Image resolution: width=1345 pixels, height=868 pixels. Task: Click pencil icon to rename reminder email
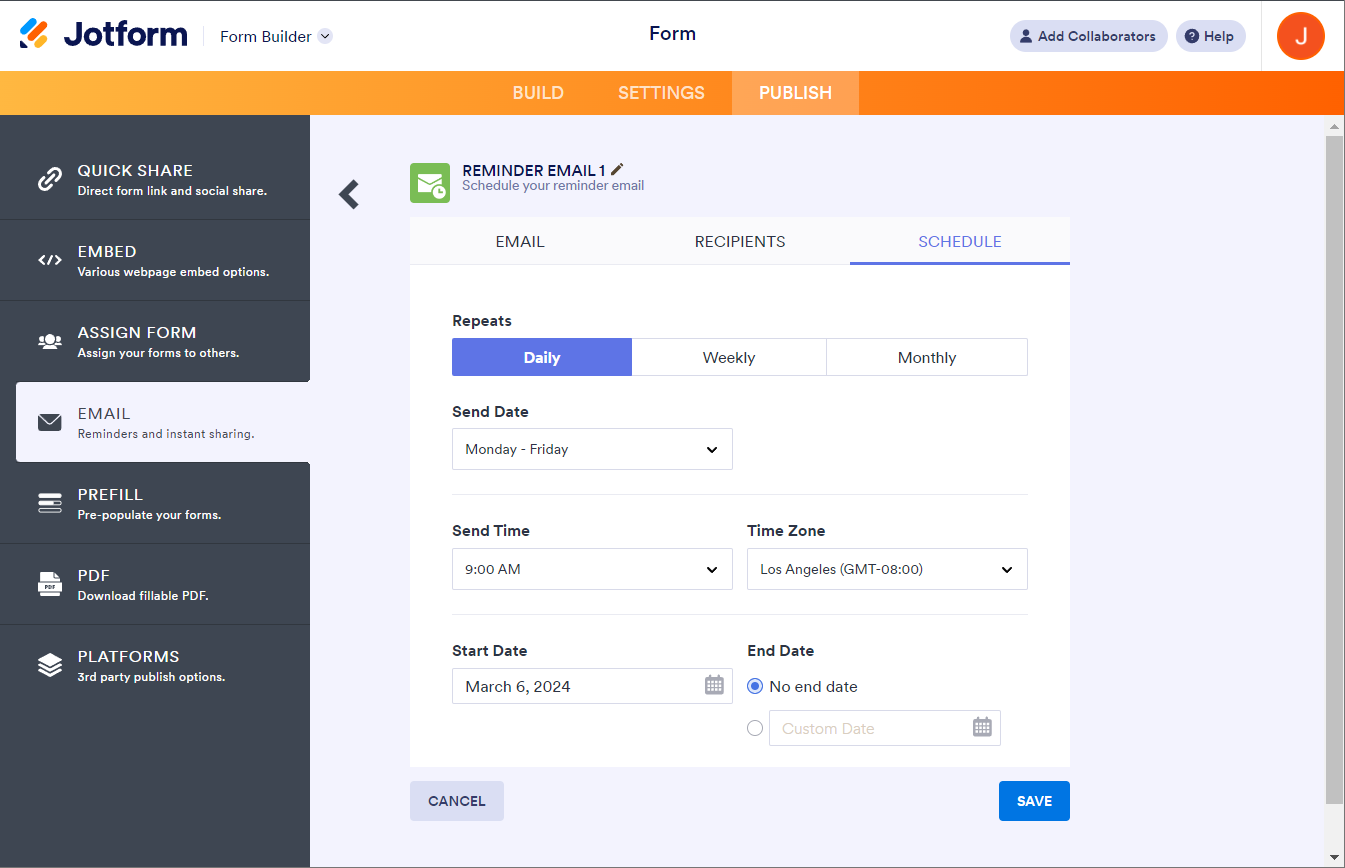(x=617, y=170)
